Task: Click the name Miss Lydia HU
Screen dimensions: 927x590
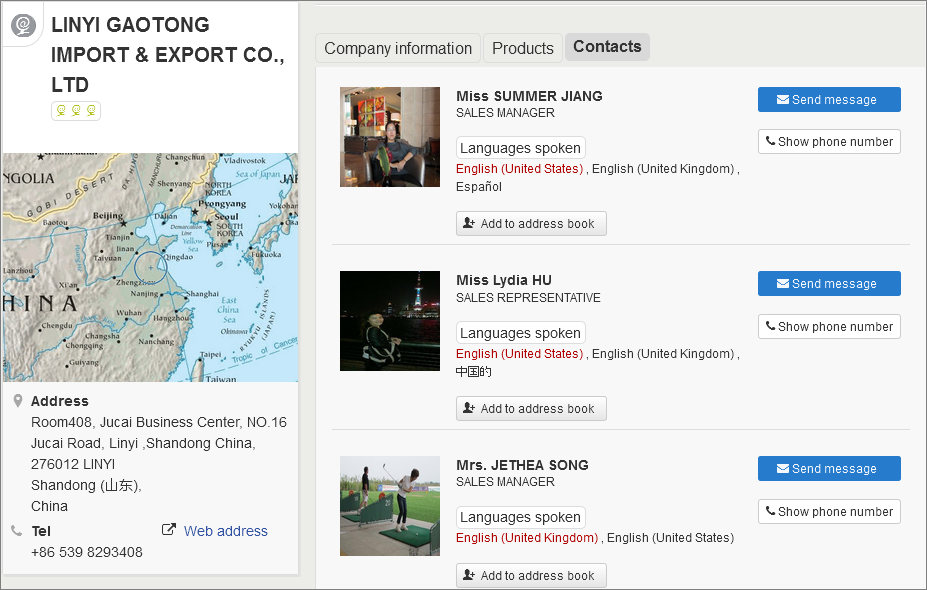Action: click(x=504, y=280)
